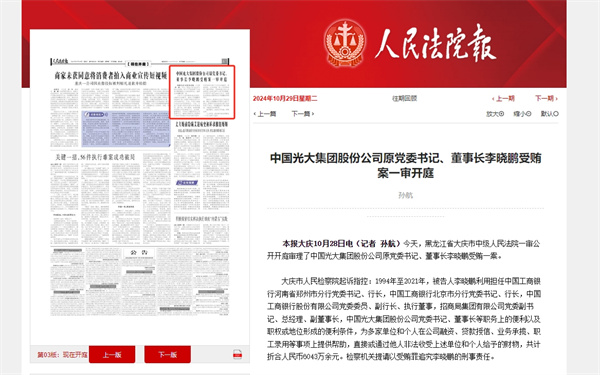Viewport: 600px width, 375px height.
Task: Click the red 上一版 button
Action: (x=112, y=354)
